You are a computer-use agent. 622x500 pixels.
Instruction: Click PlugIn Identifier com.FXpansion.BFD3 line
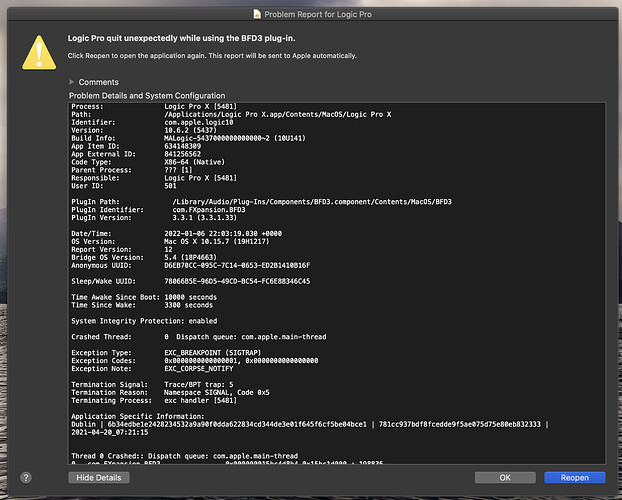pos(158,210)
